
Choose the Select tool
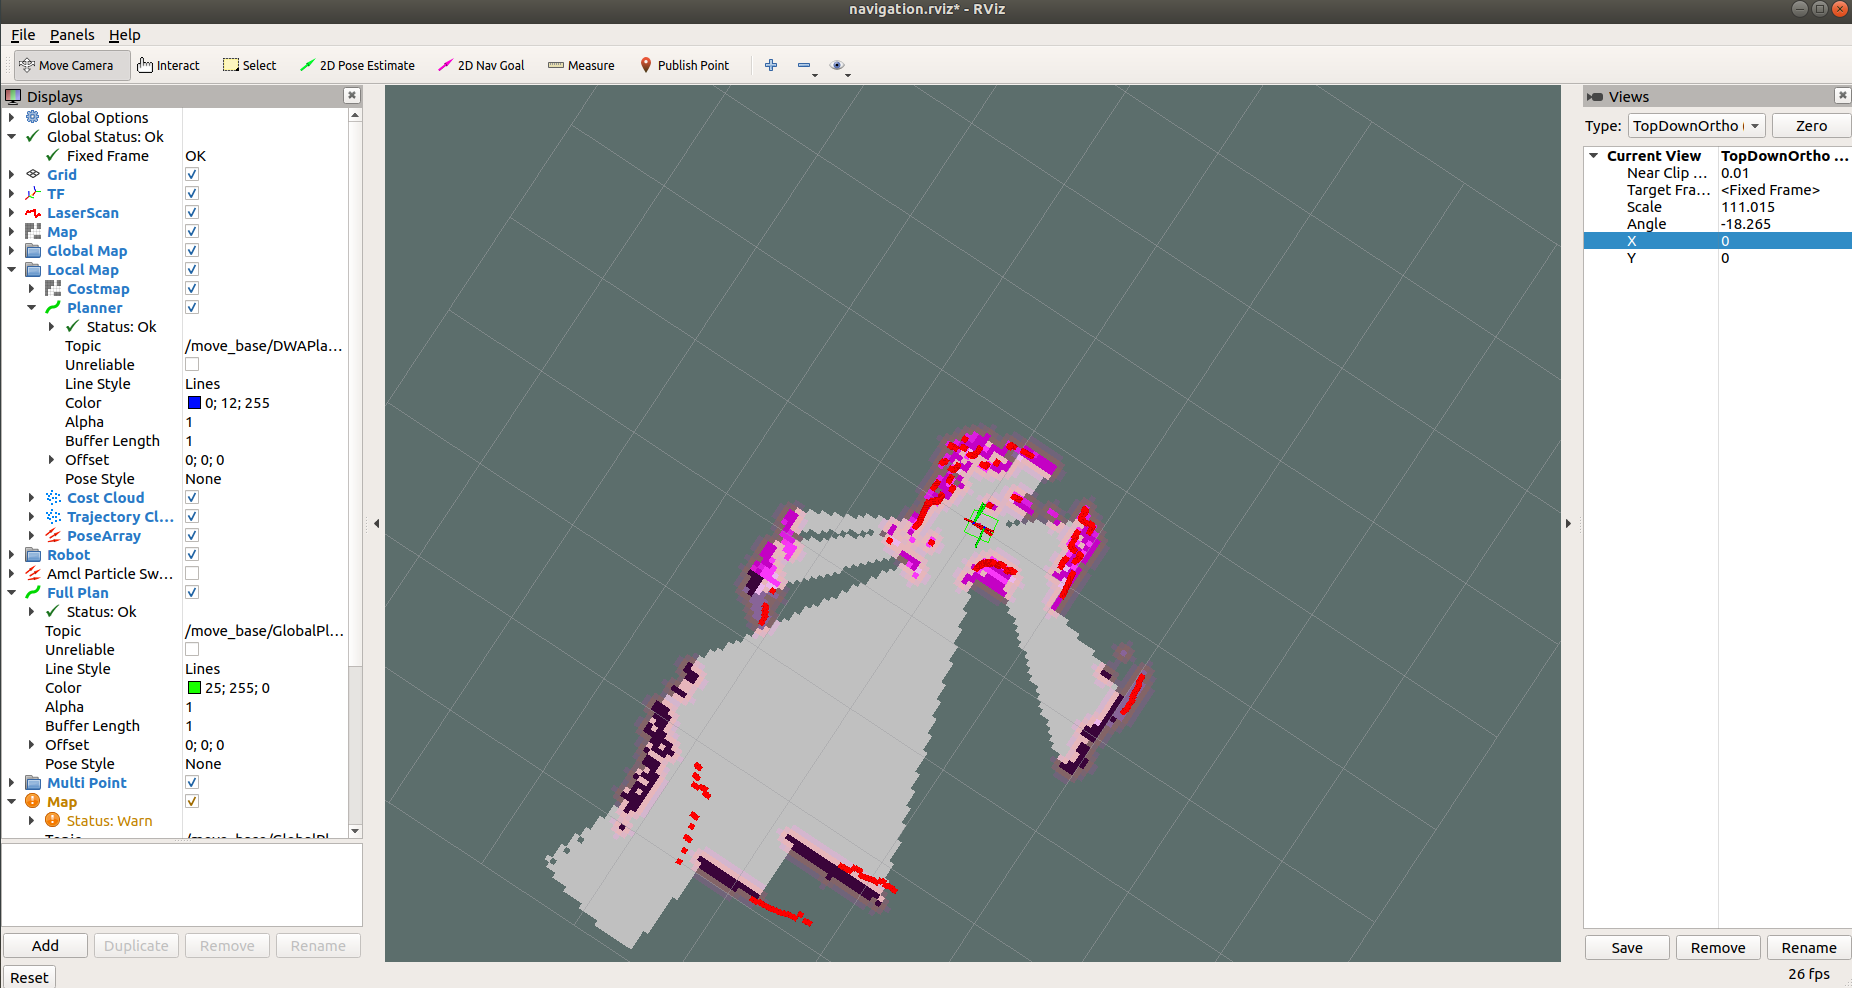249,65
